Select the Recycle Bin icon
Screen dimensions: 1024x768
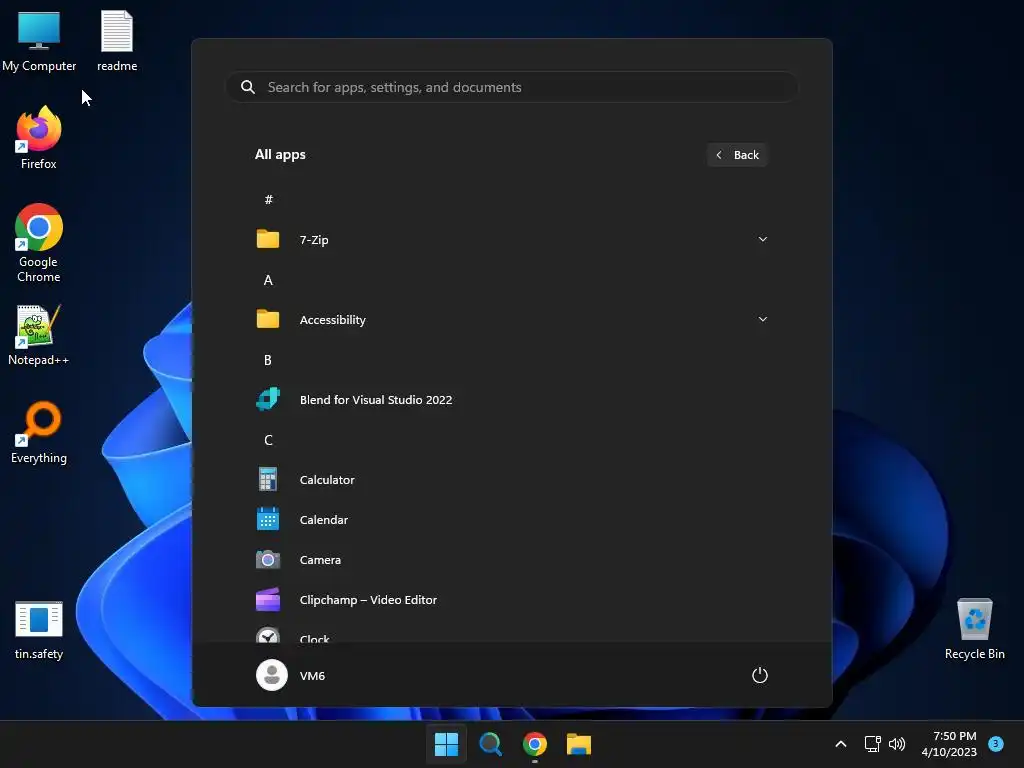[x=974, y=628]
